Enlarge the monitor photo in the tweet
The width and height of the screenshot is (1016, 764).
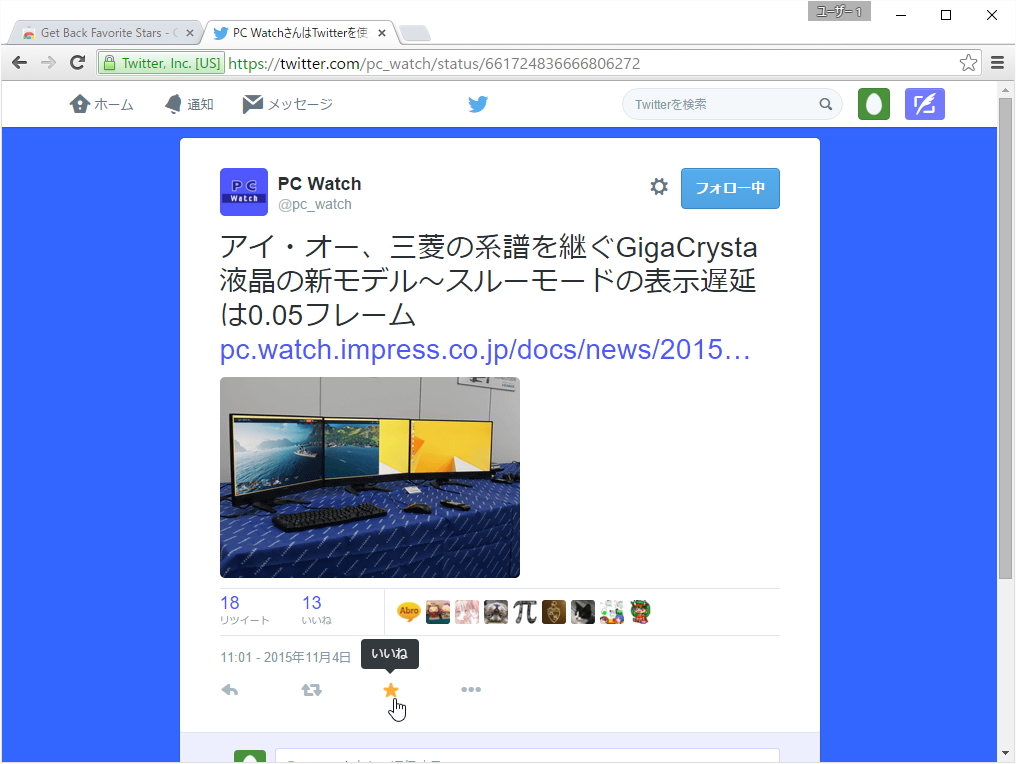(x=370, y=477)
